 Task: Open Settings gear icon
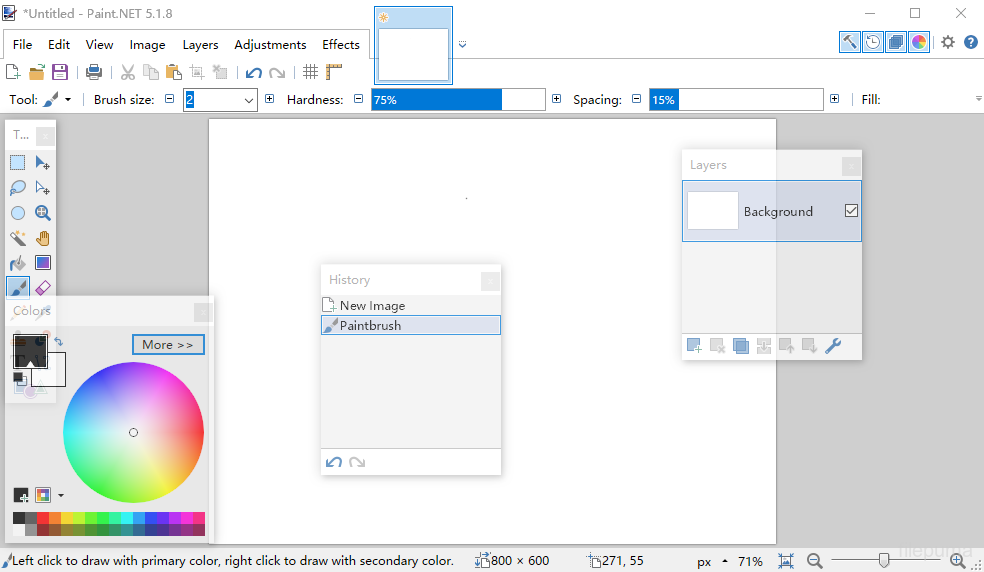pyautogui.click(x=948, y=42)
